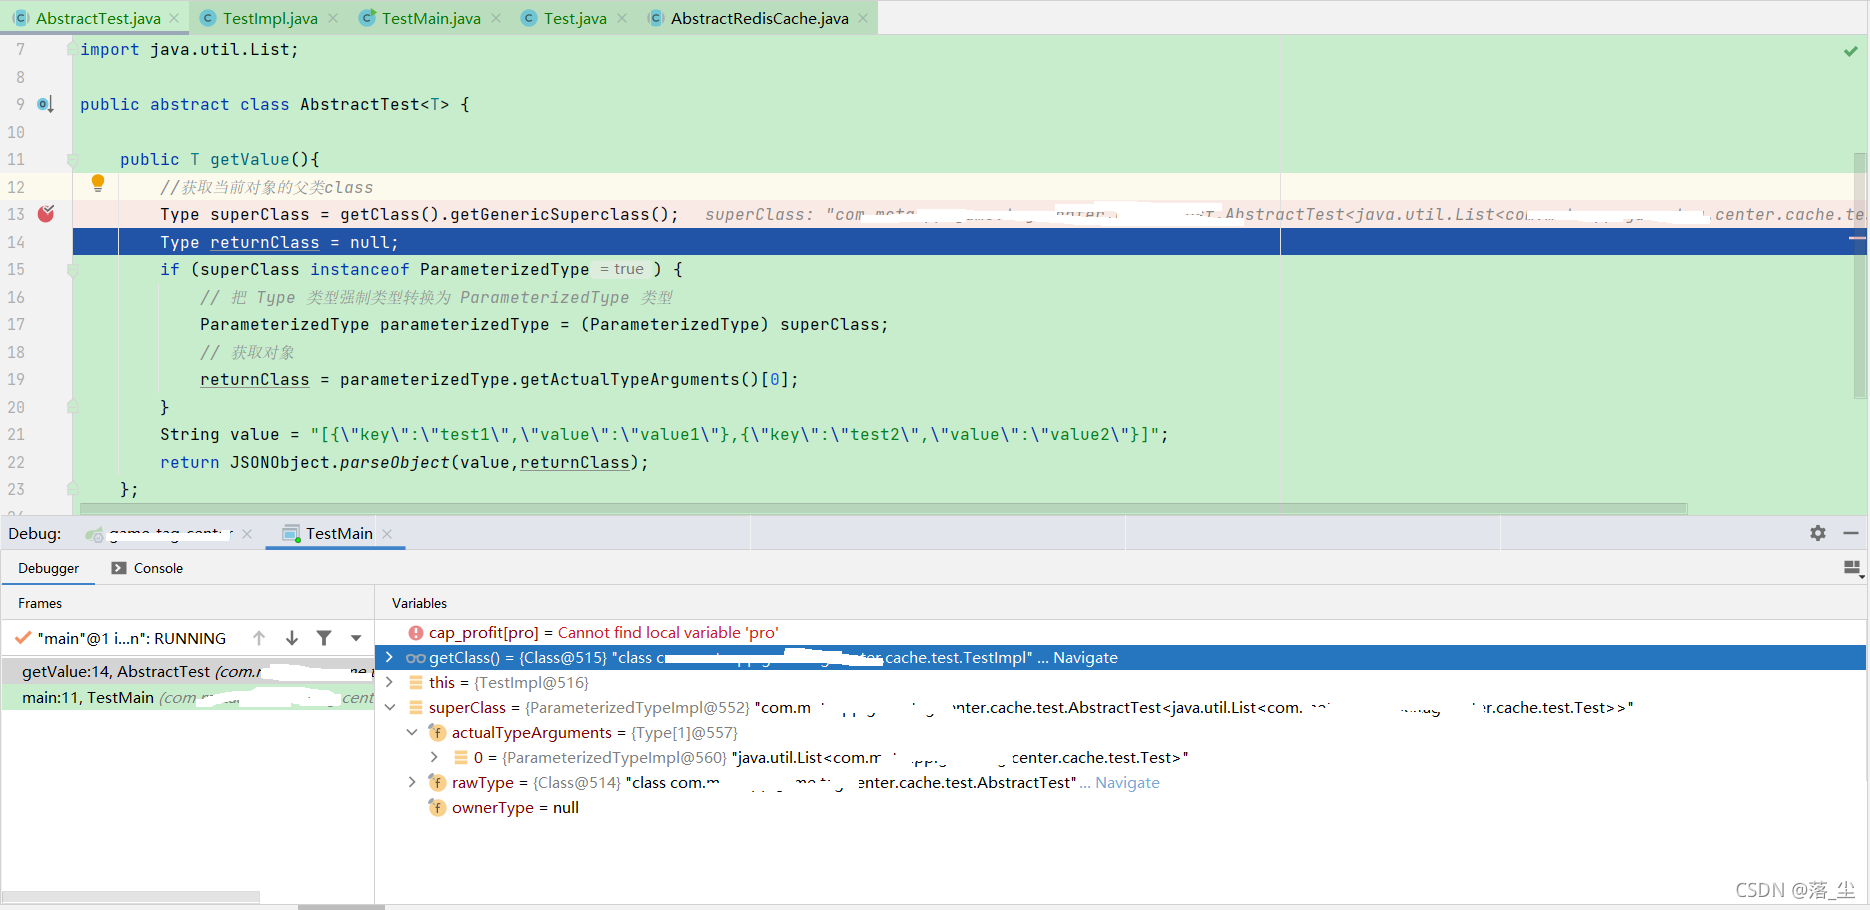Expand the 'this' variable node
Image resolution: width=1870 pixels, height=910 pixels.
(389, 682)
